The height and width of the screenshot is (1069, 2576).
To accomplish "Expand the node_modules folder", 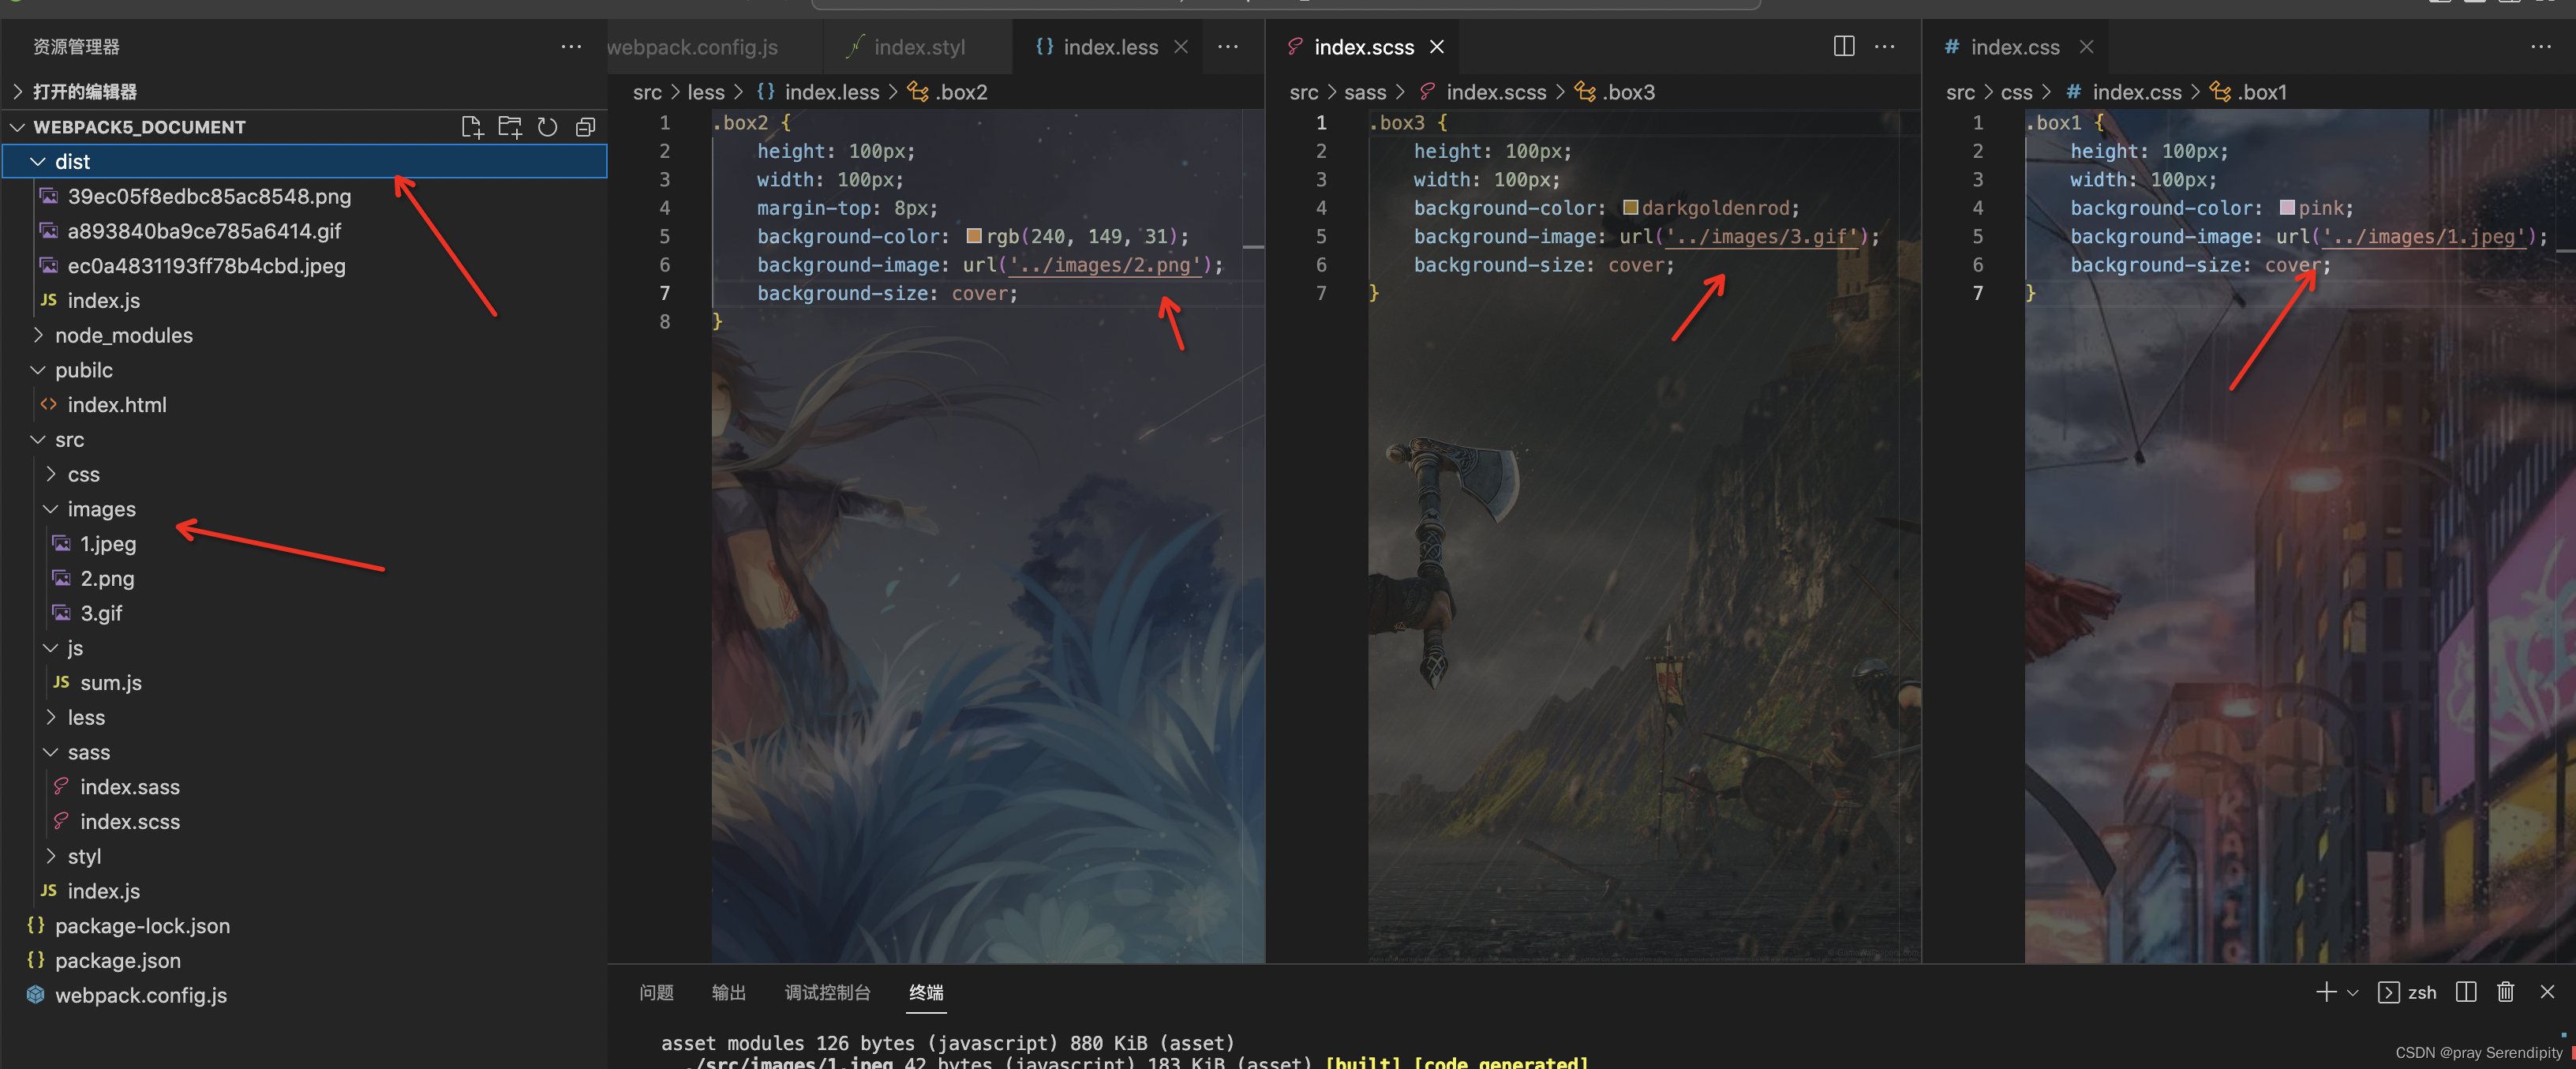I will click(x=123, y=335).
